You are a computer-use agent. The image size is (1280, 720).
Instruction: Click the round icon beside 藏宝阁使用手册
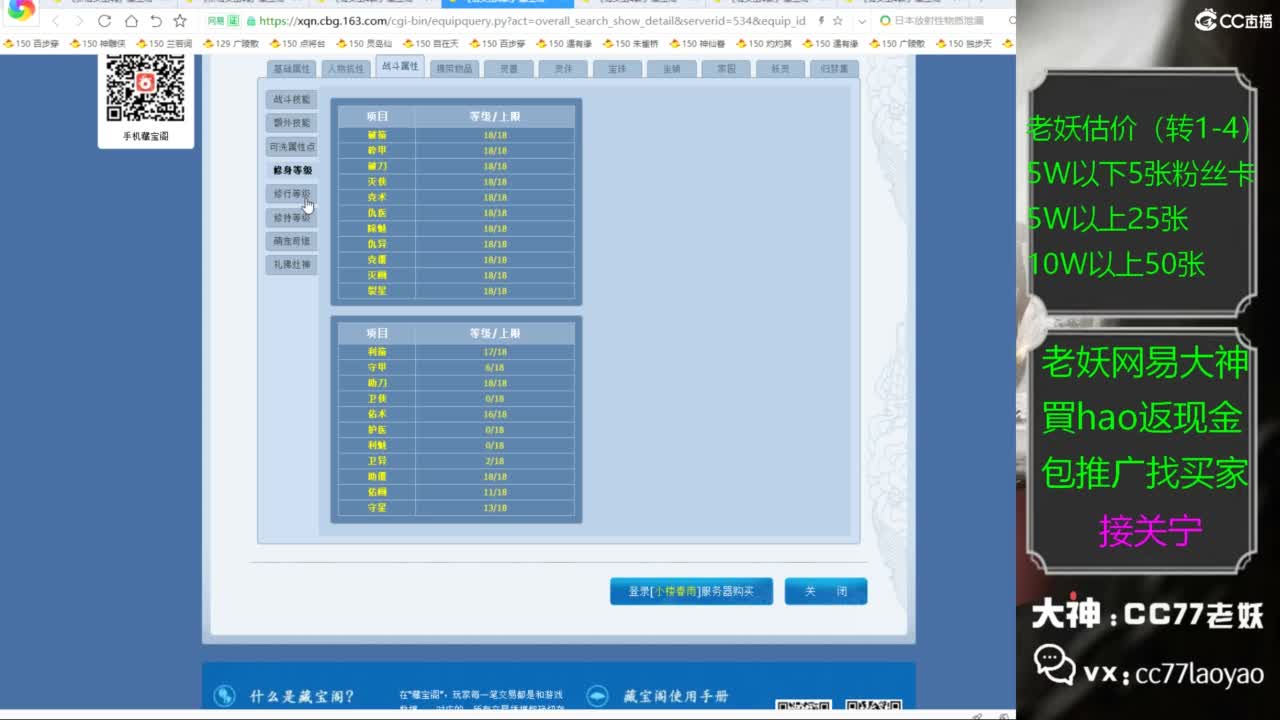click(x=597, y=696)
